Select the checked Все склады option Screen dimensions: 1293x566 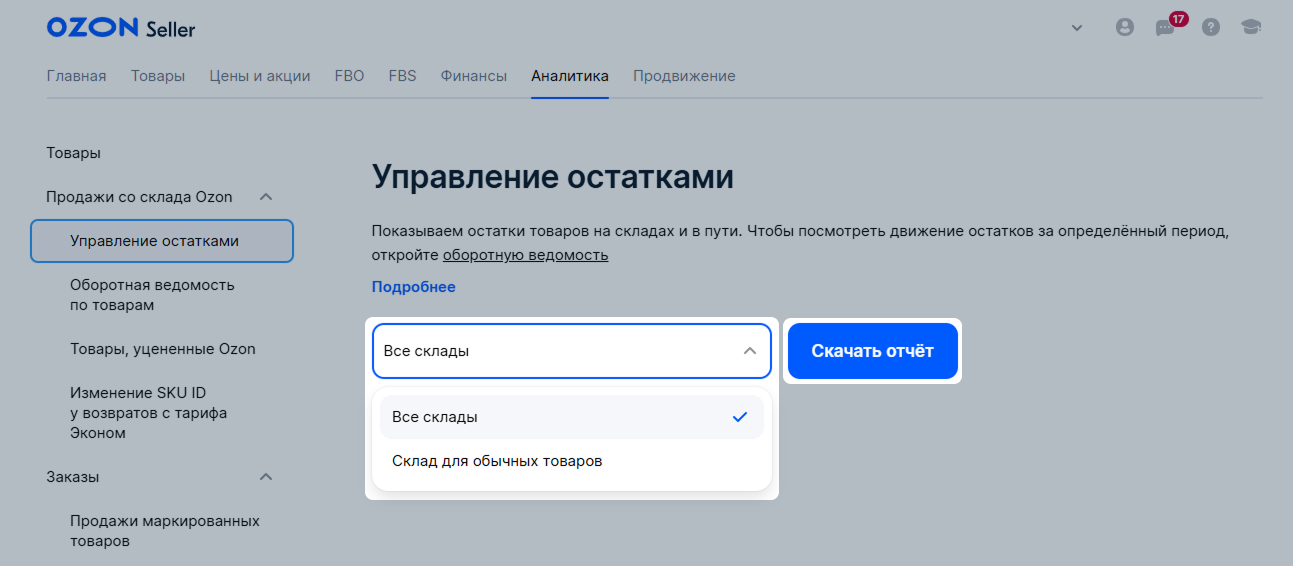[572, 417]
